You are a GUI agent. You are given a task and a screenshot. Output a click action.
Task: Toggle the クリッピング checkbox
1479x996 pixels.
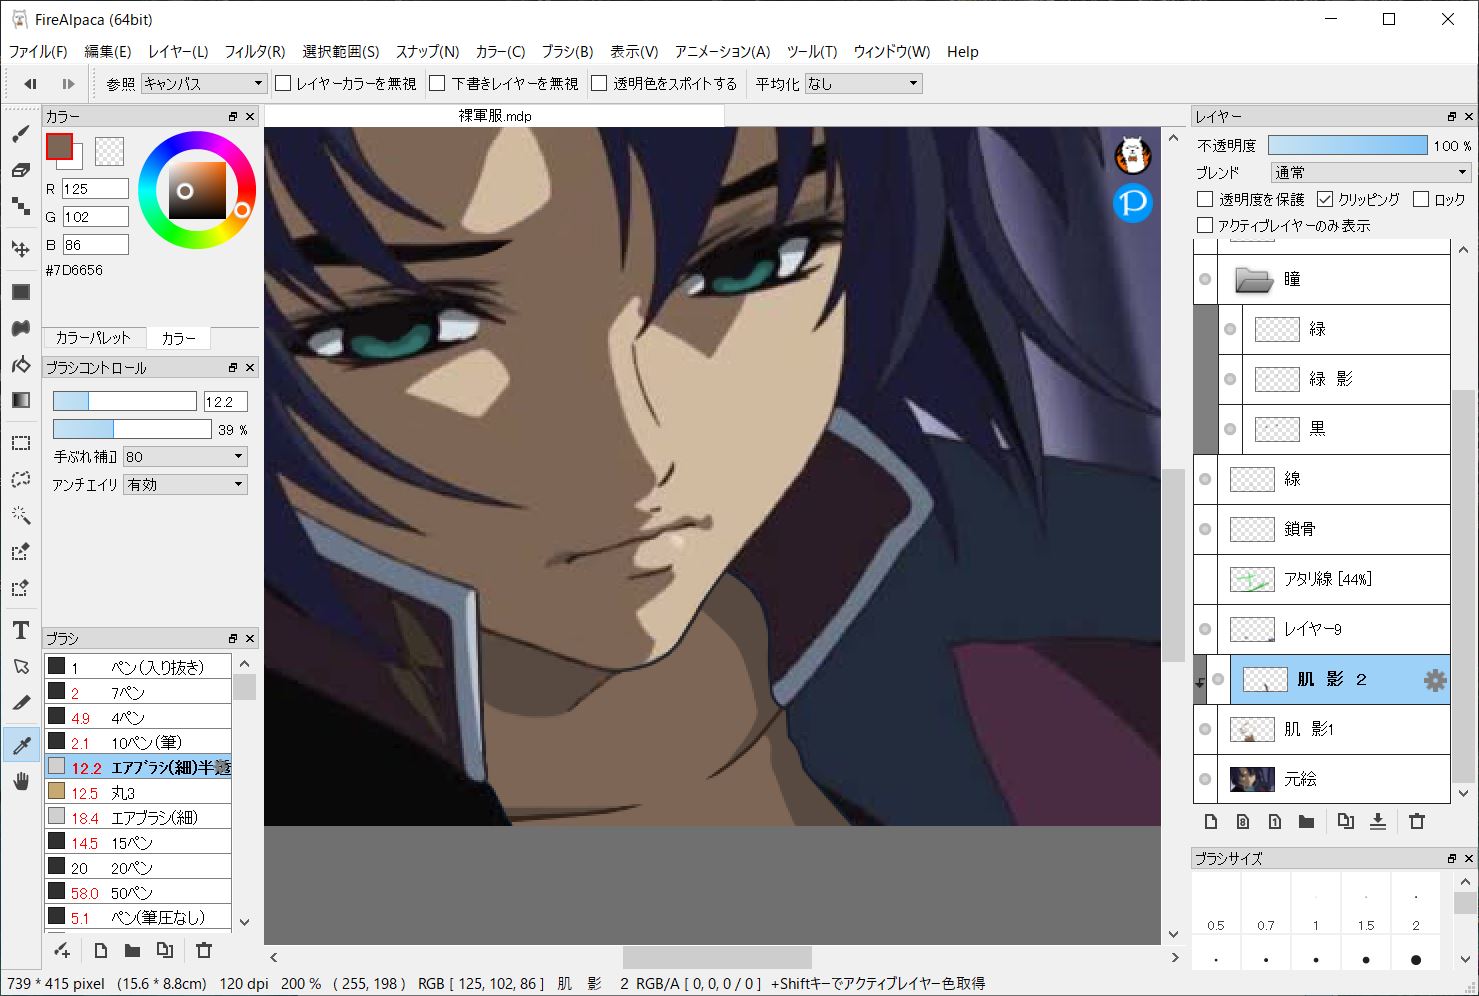(x=1325, y=199)
